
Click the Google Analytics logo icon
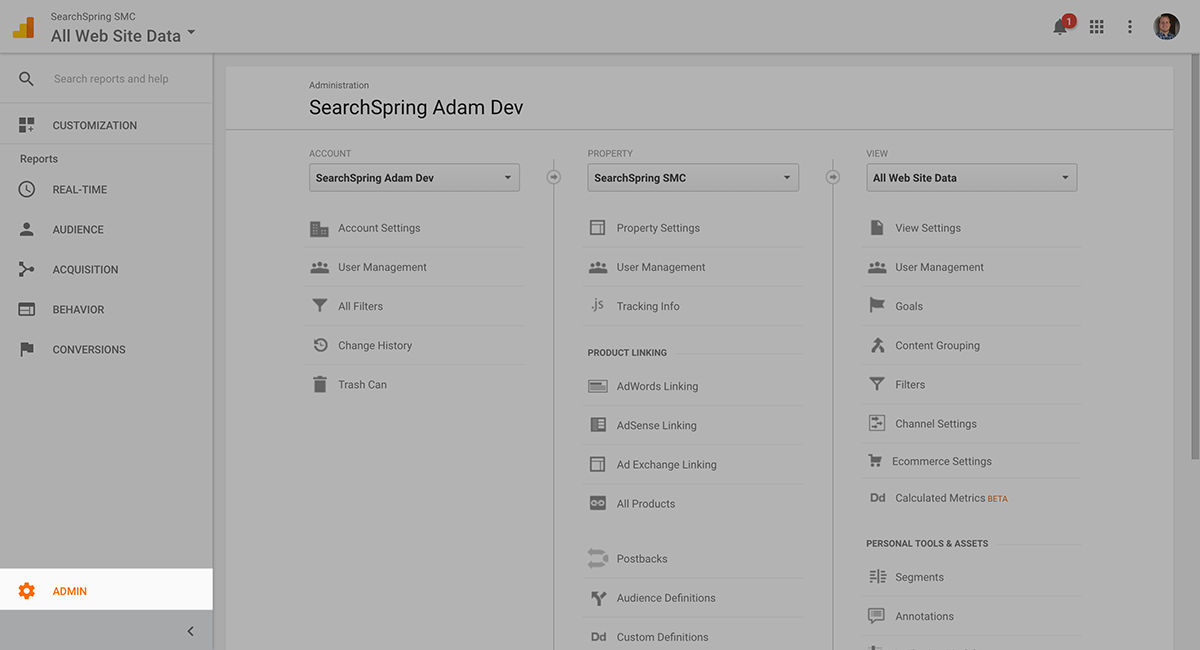click(24, 27)
